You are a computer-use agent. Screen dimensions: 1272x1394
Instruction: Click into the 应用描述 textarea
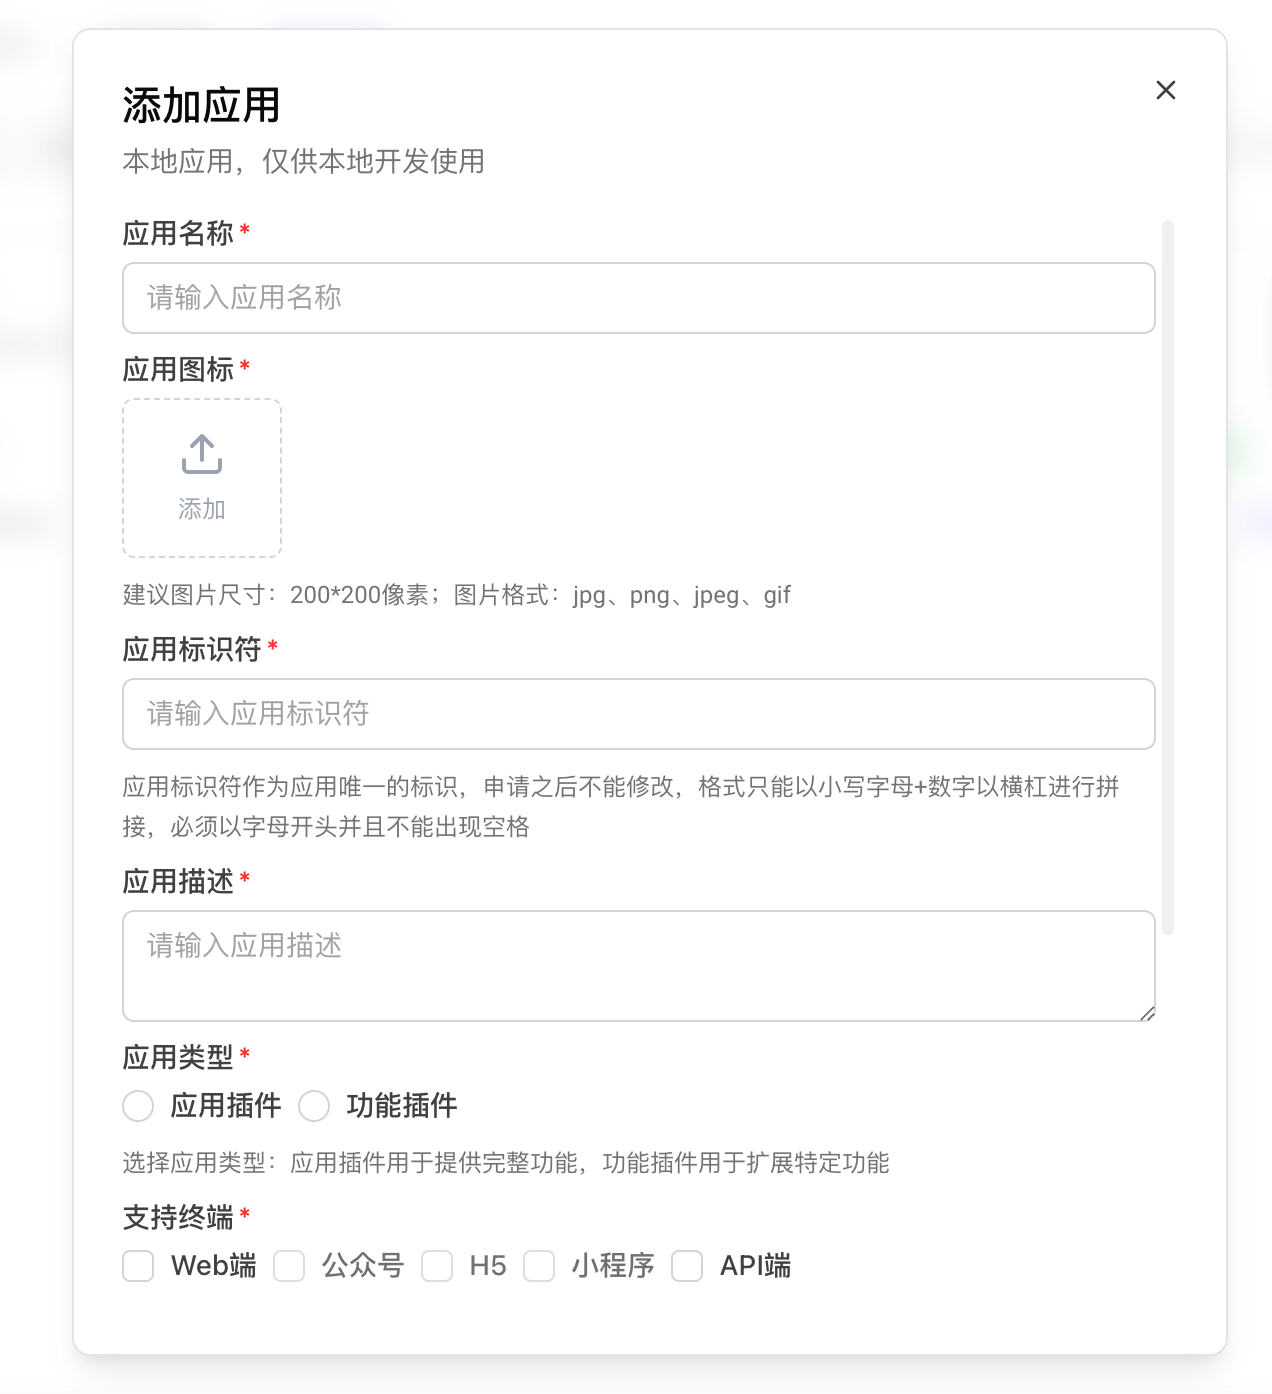[638, 965]
